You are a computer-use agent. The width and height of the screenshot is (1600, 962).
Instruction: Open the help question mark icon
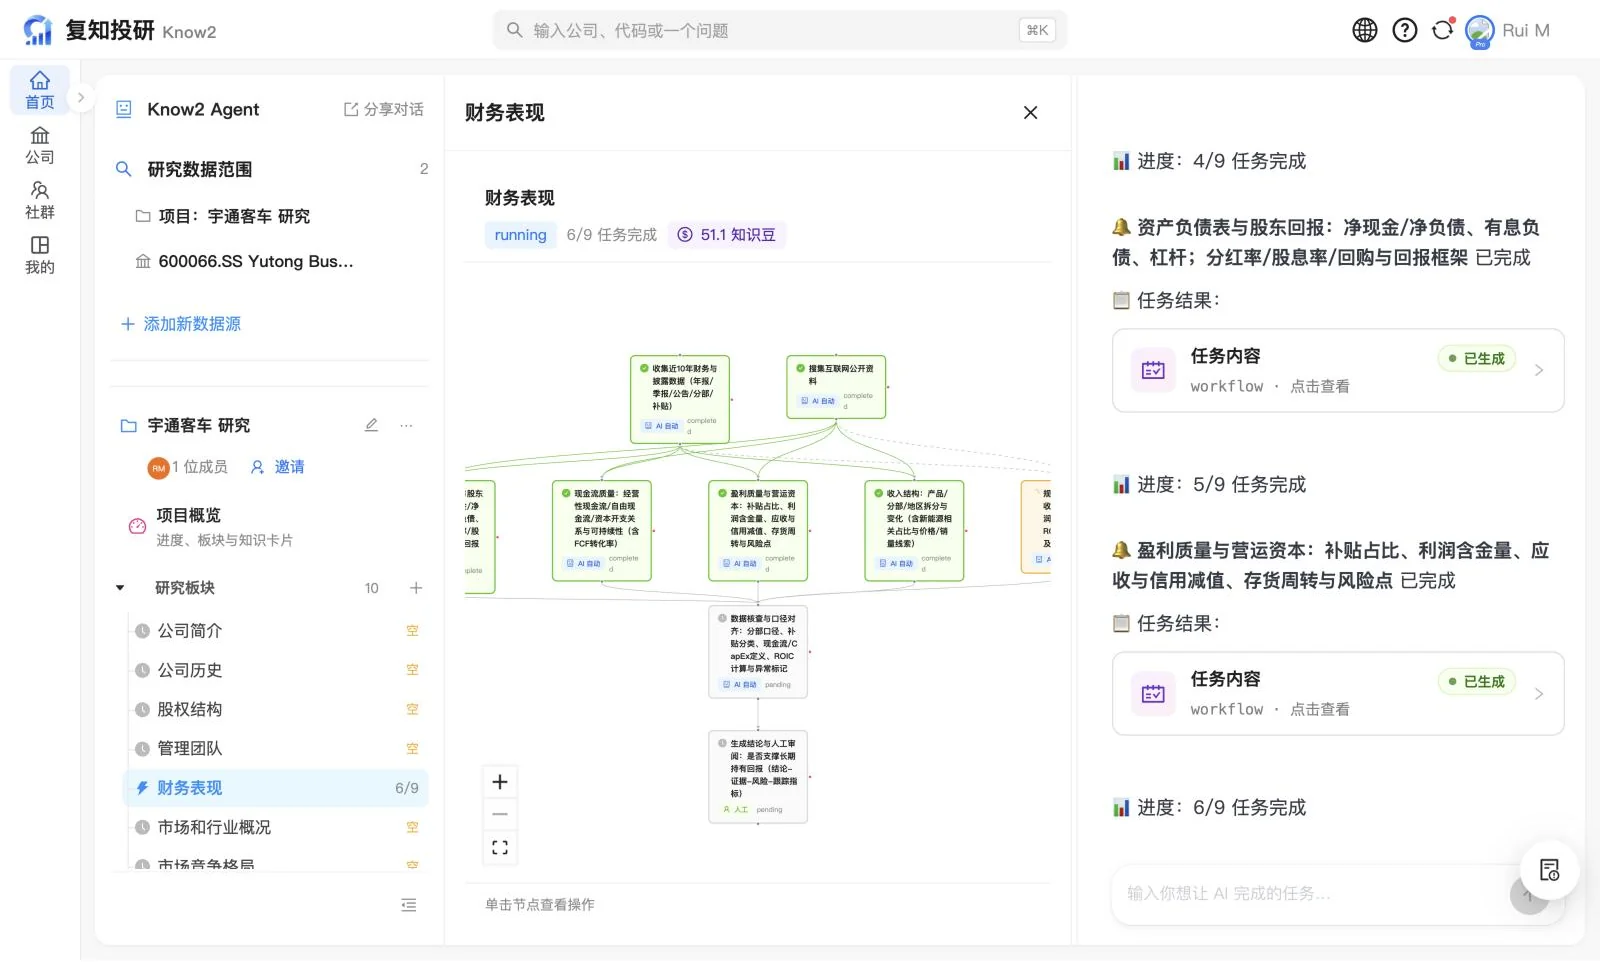pyautogui.click(x=1405, y=30)
